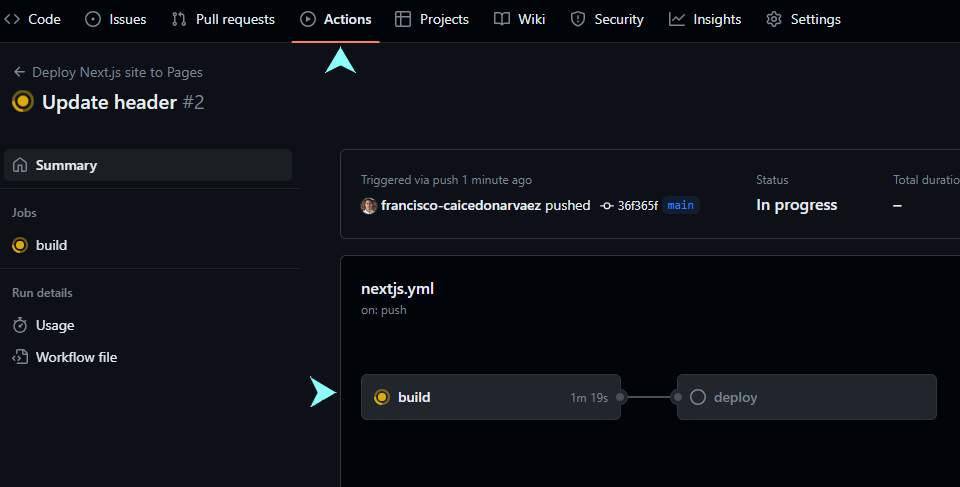Click the Wiki book icon
960x487 pixels.
click(x=502, y=20)
